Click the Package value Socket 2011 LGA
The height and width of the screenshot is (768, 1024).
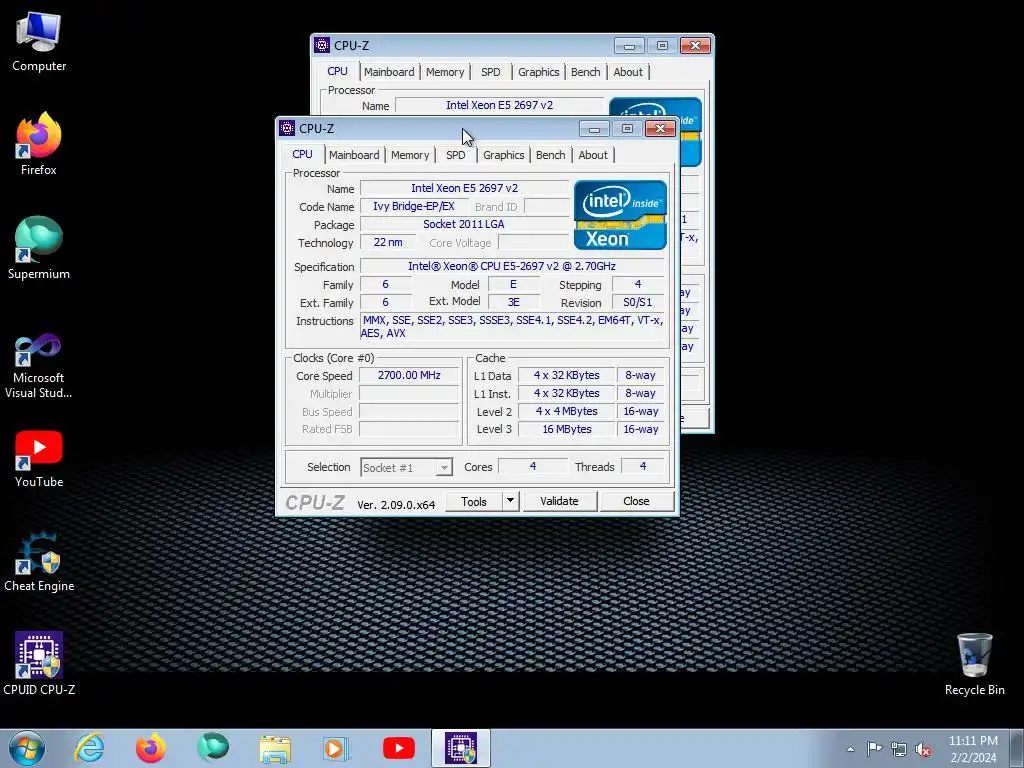tap(464, 224)
